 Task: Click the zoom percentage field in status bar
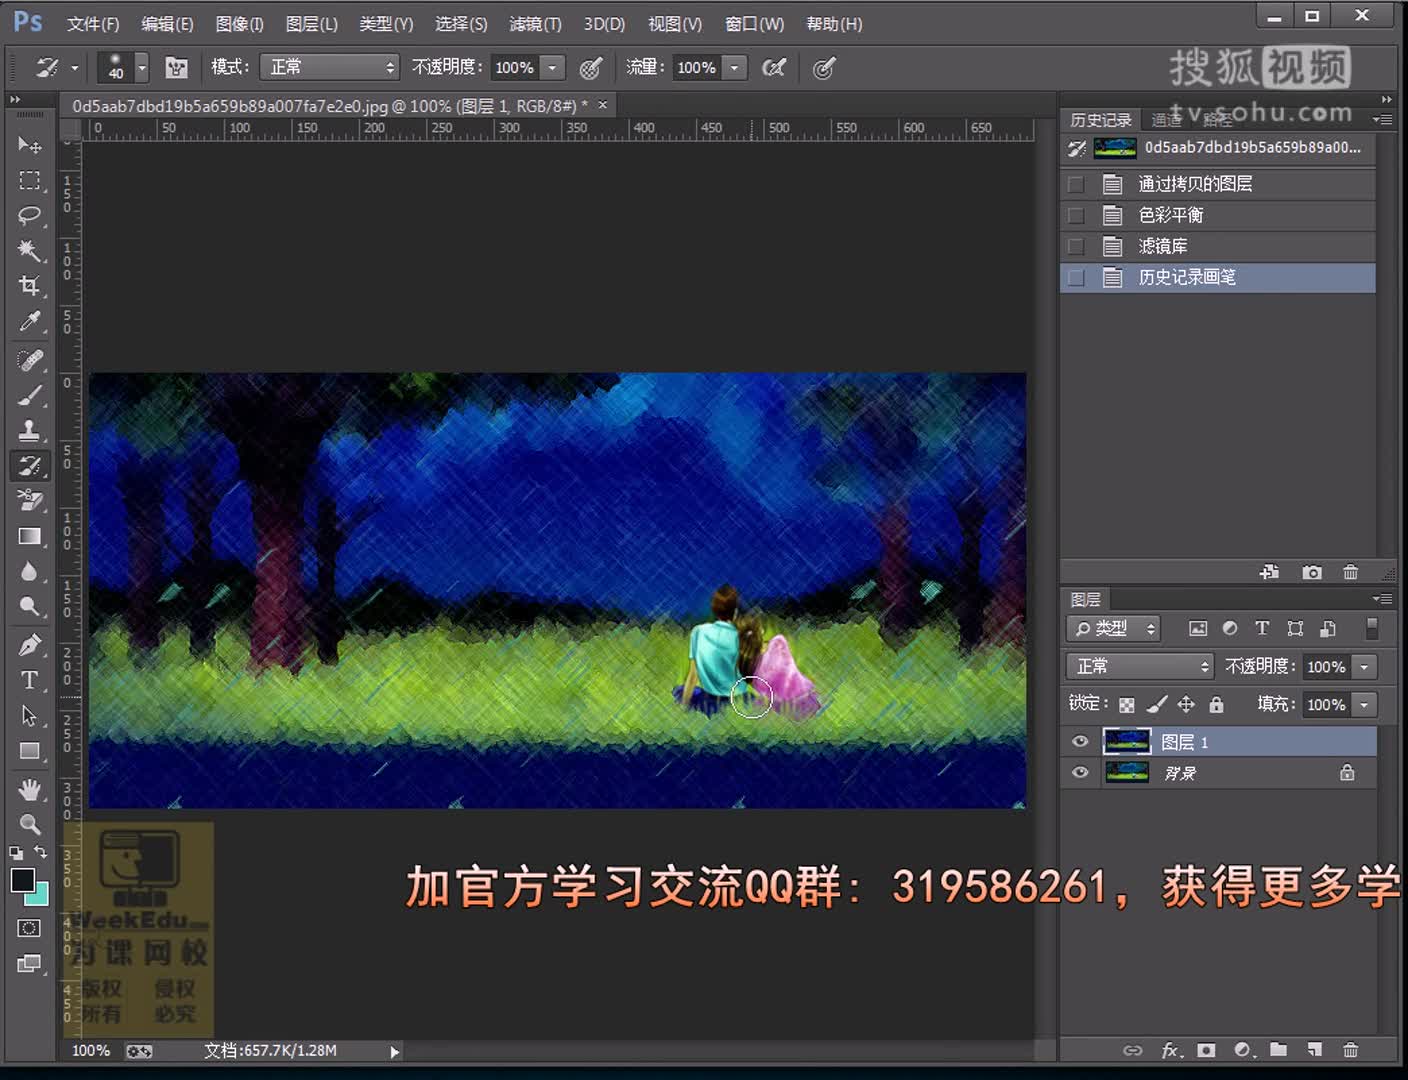click(x=91, y=1051)
